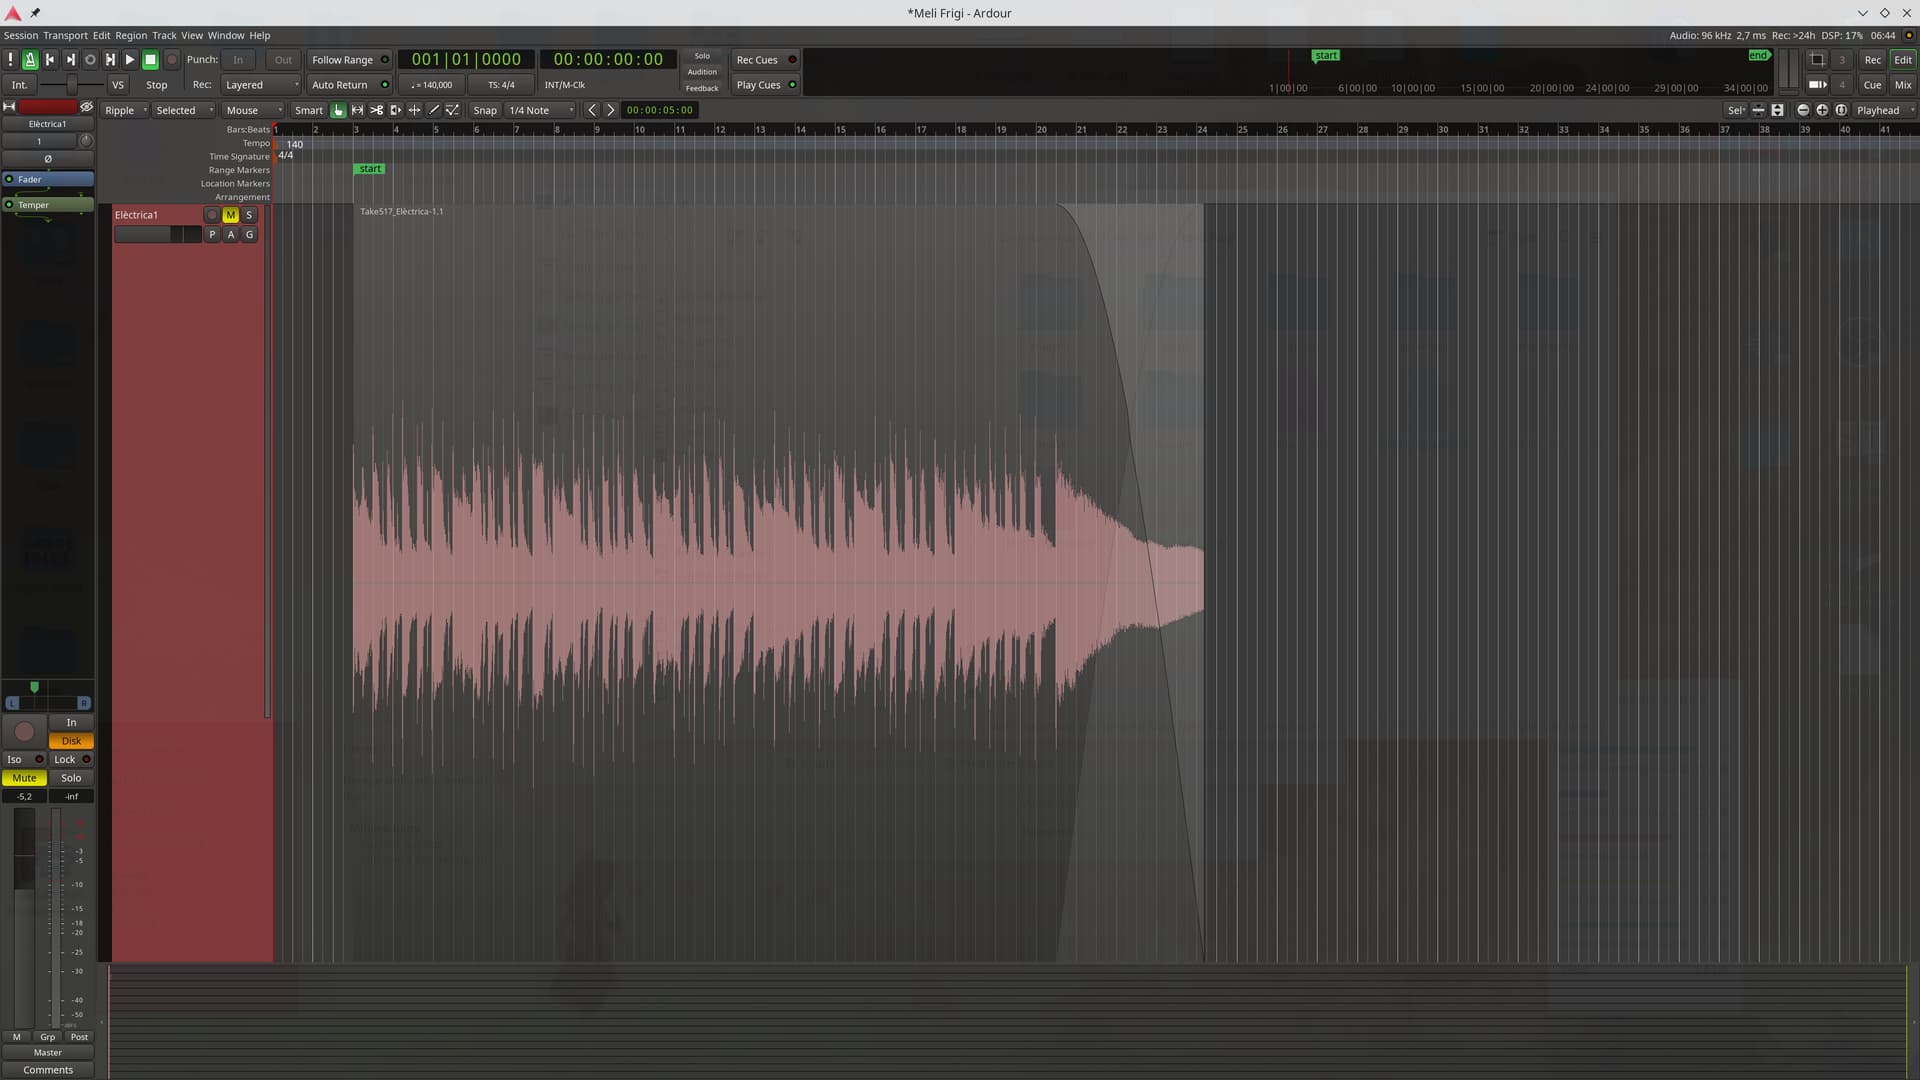1920x1080 pixels.
Task: Click the shuttle speed slider
Action: pyautogui.click(x=71, y=85)
